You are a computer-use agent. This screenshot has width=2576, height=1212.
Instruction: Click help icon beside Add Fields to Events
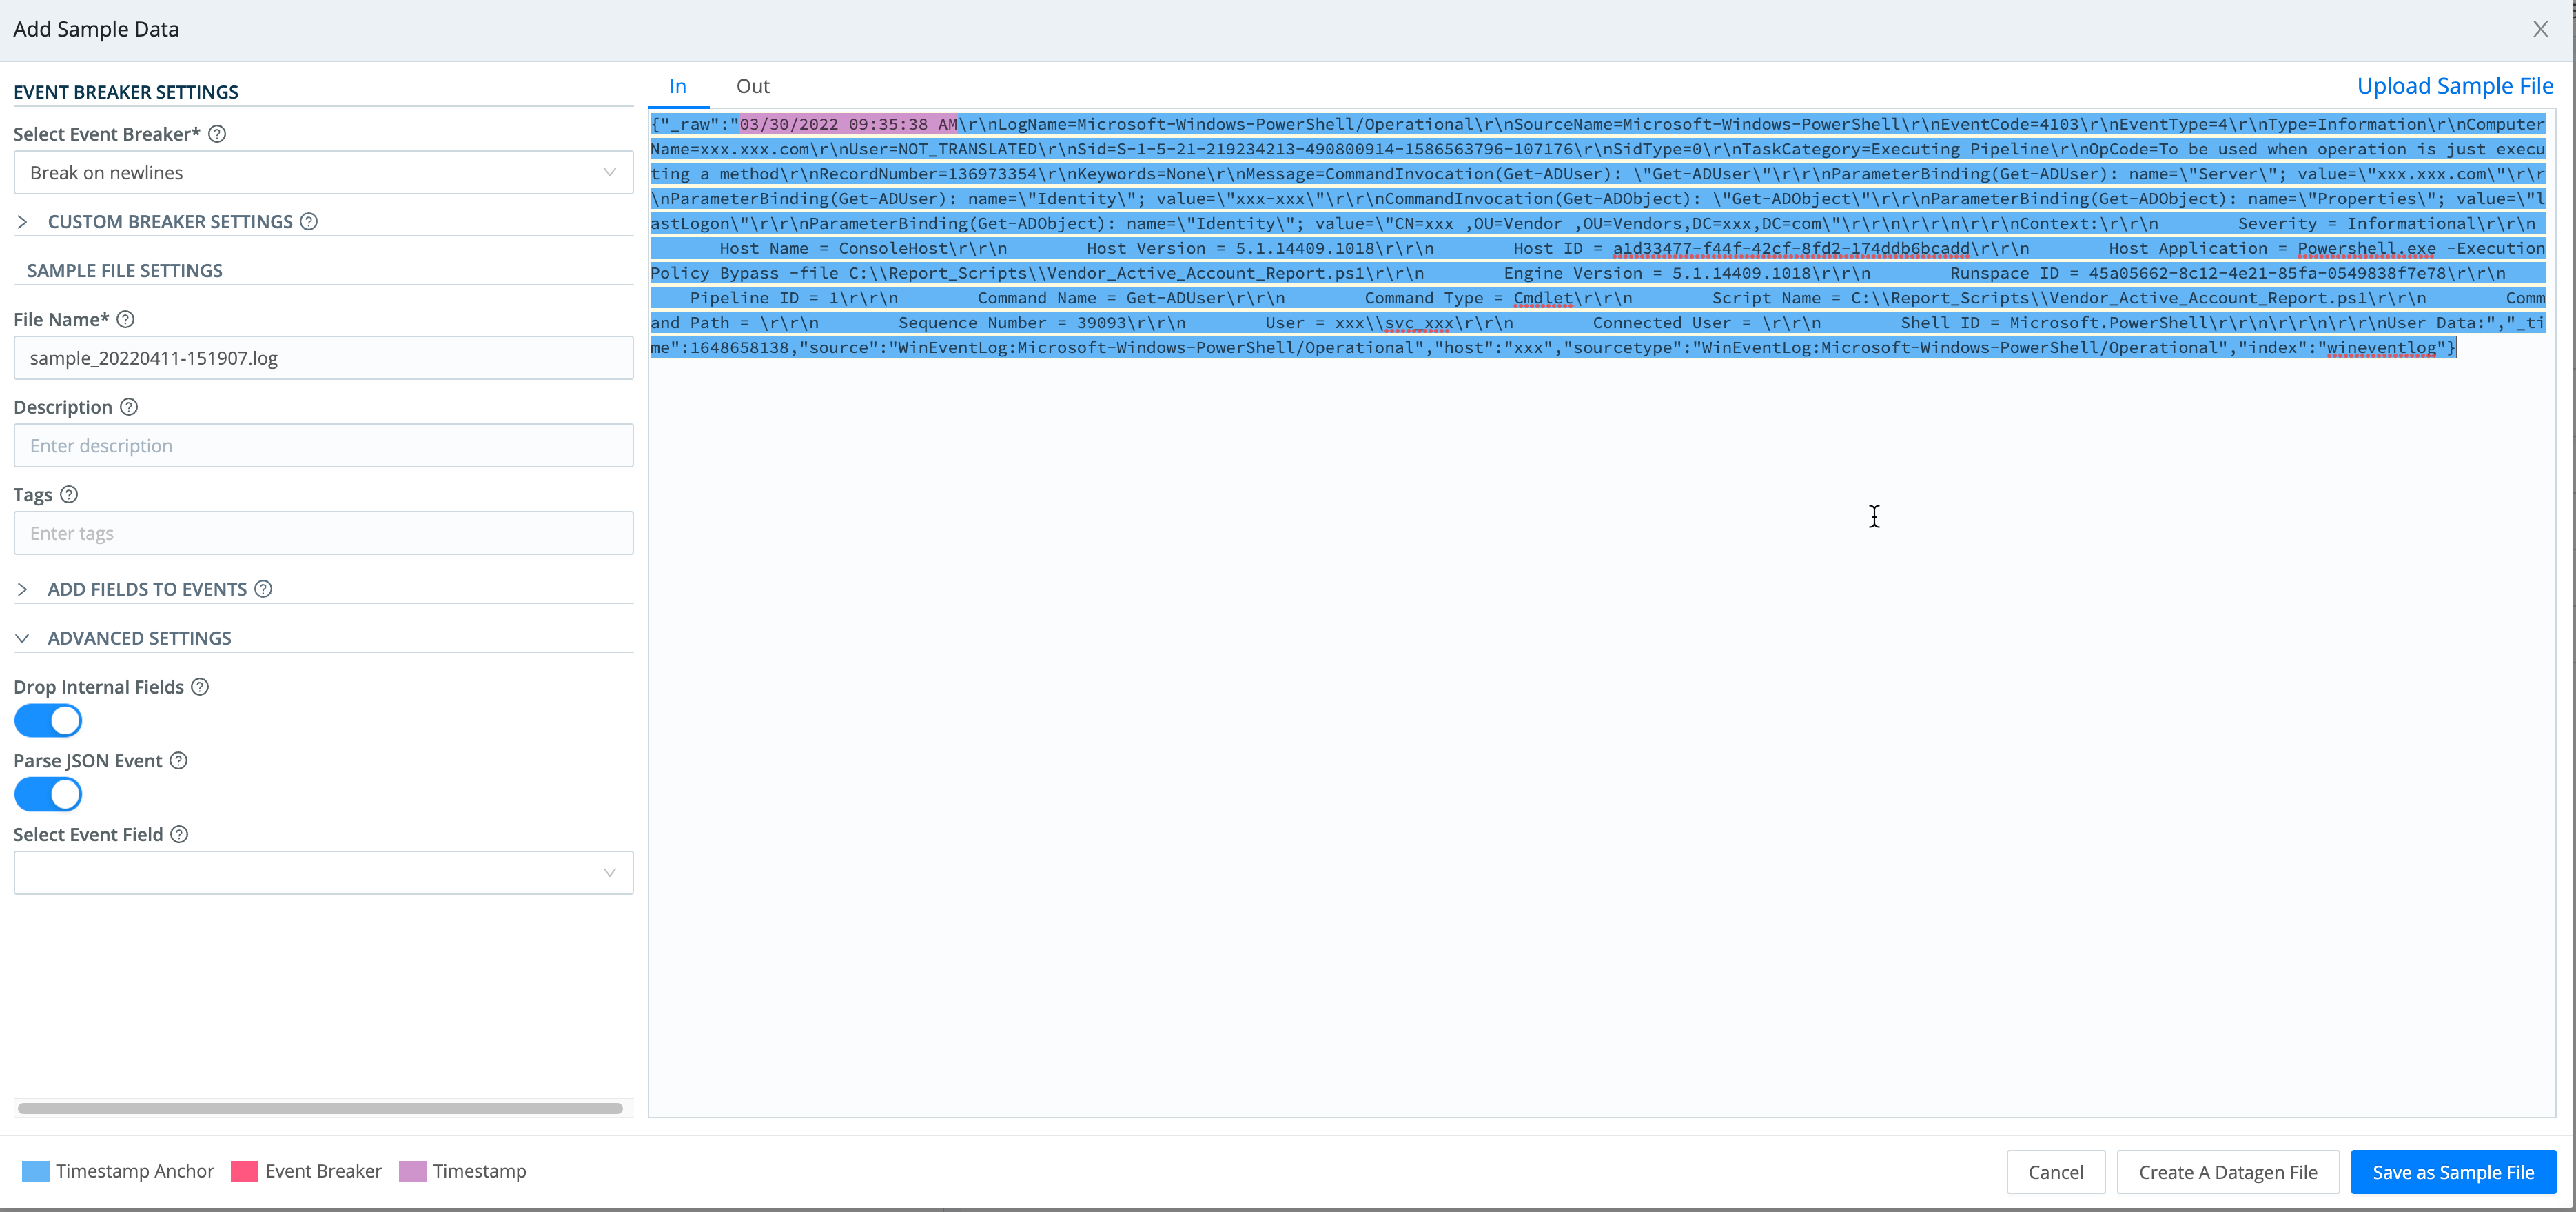tap(263, 589)
